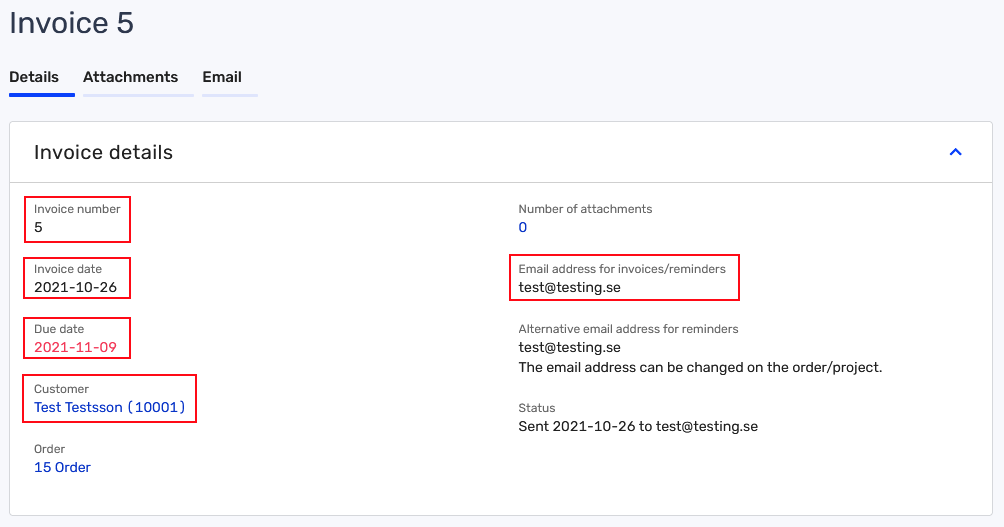Click the due date 2021-11-09
The height and width of the screenshot is (527, 1004).
[x=75, y=347]
